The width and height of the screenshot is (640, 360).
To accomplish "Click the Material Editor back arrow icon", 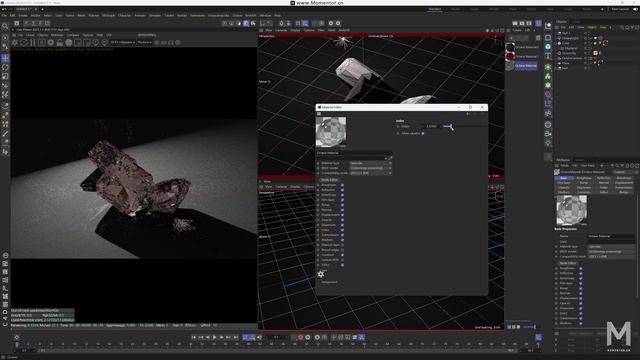I will click(468, 114).
